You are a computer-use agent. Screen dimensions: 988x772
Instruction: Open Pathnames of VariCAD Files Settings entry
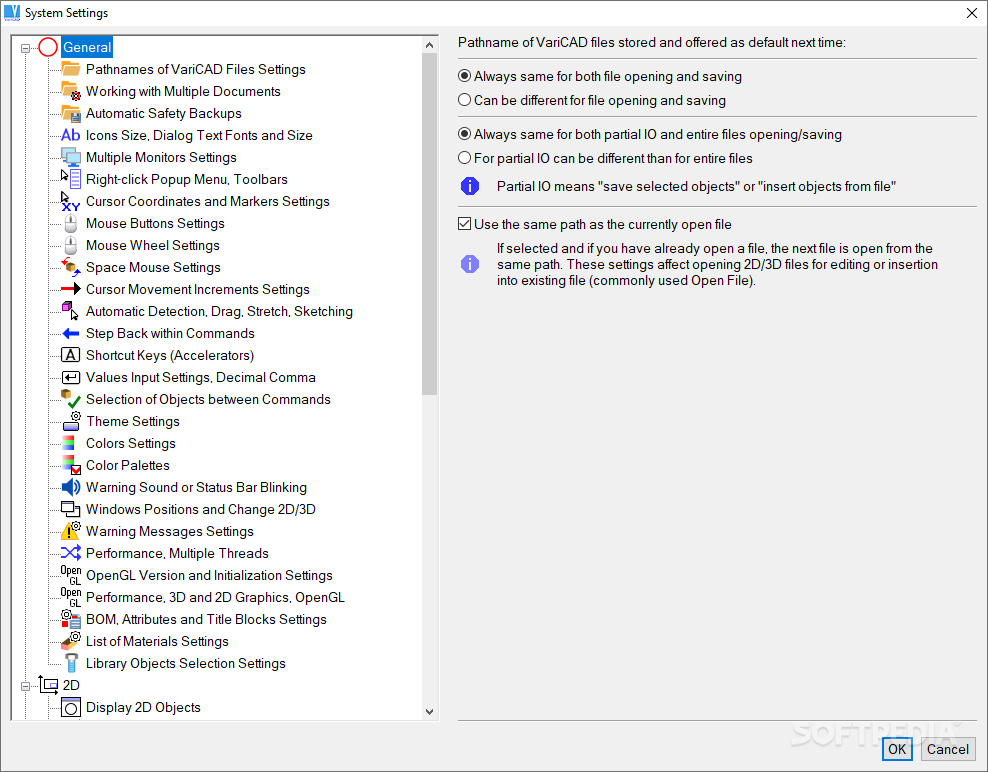pyautogui.click(x=196, y=69)
